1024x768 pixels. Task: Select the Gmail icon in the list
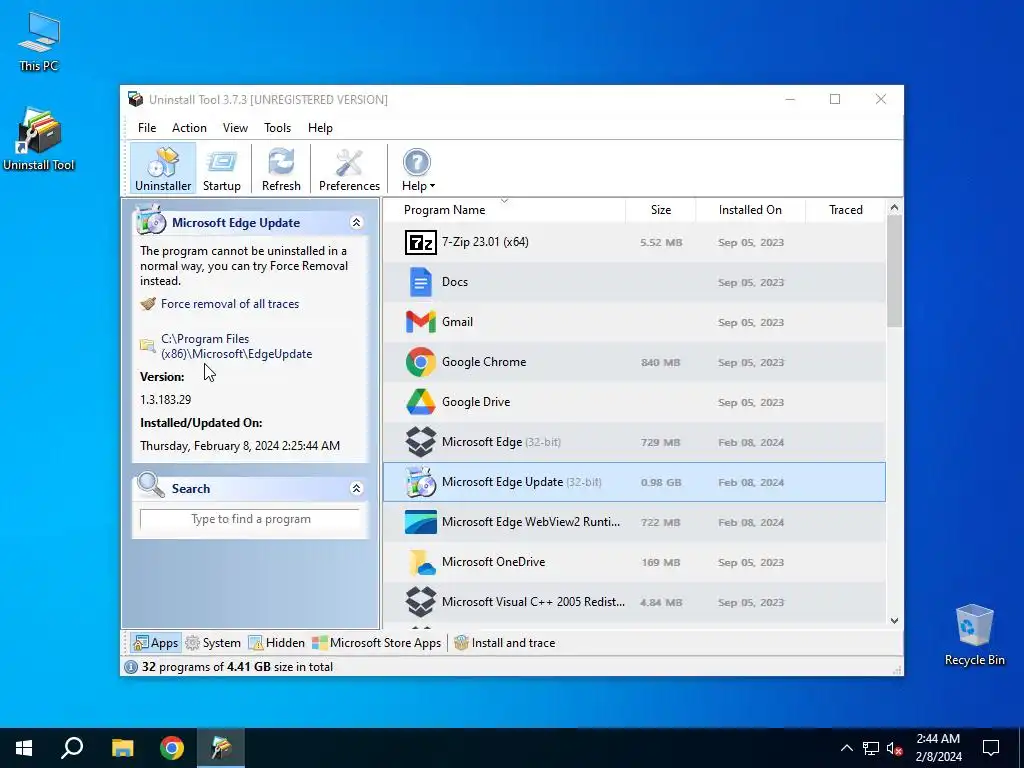(421, 322)
